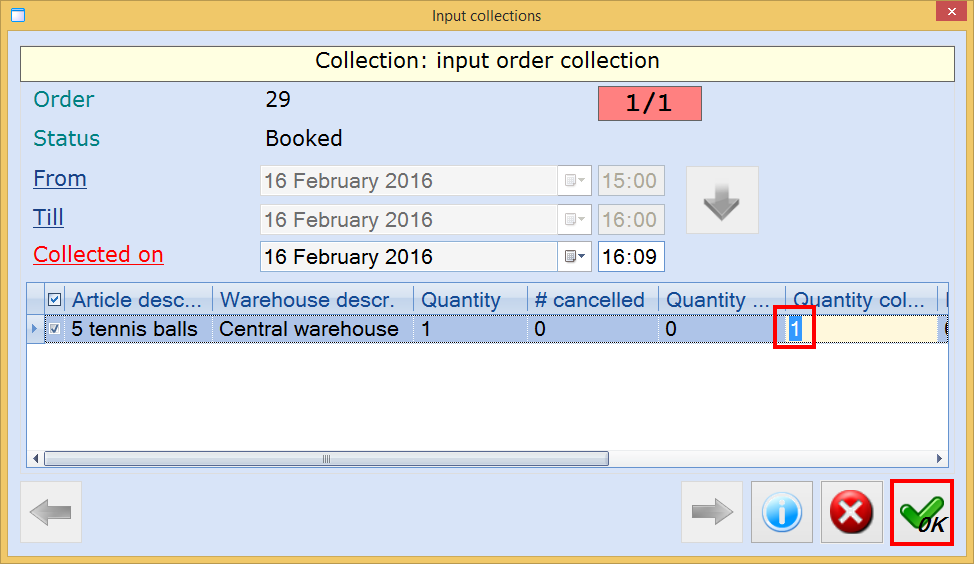This screenshot has height=564, width=974.
Task: Open the Collected on date picker dropdown
Action: (x=574, y=257)
